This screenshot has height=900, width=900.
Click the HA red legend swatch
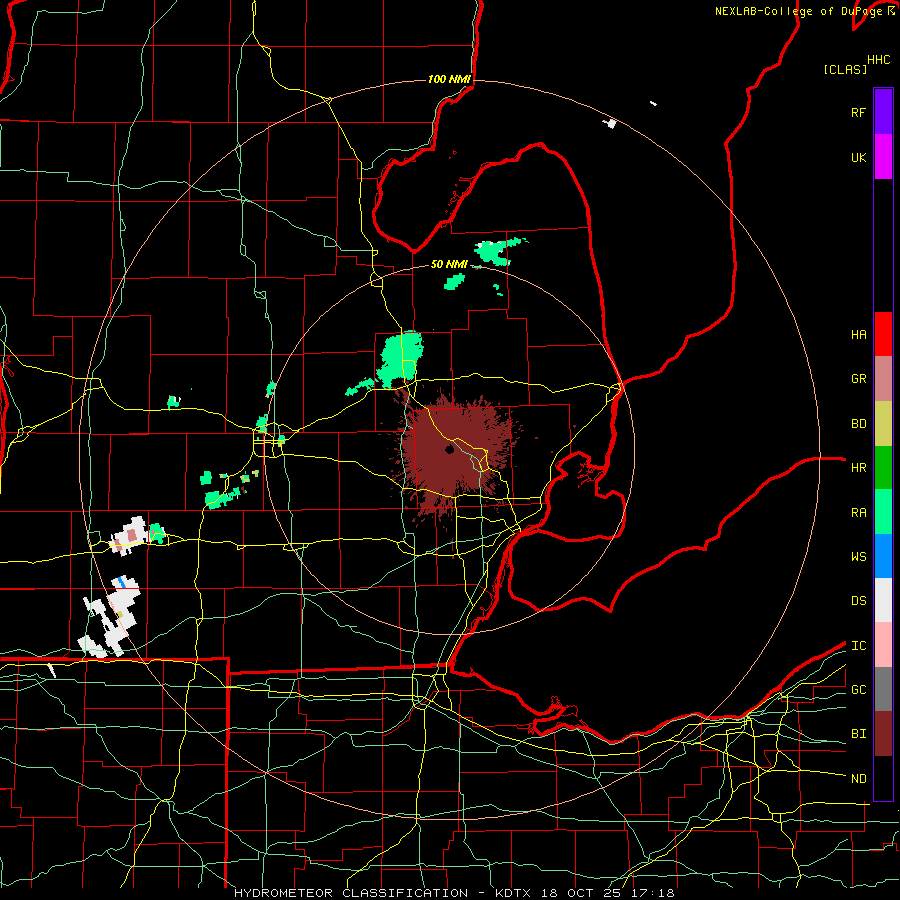point(883,334)
